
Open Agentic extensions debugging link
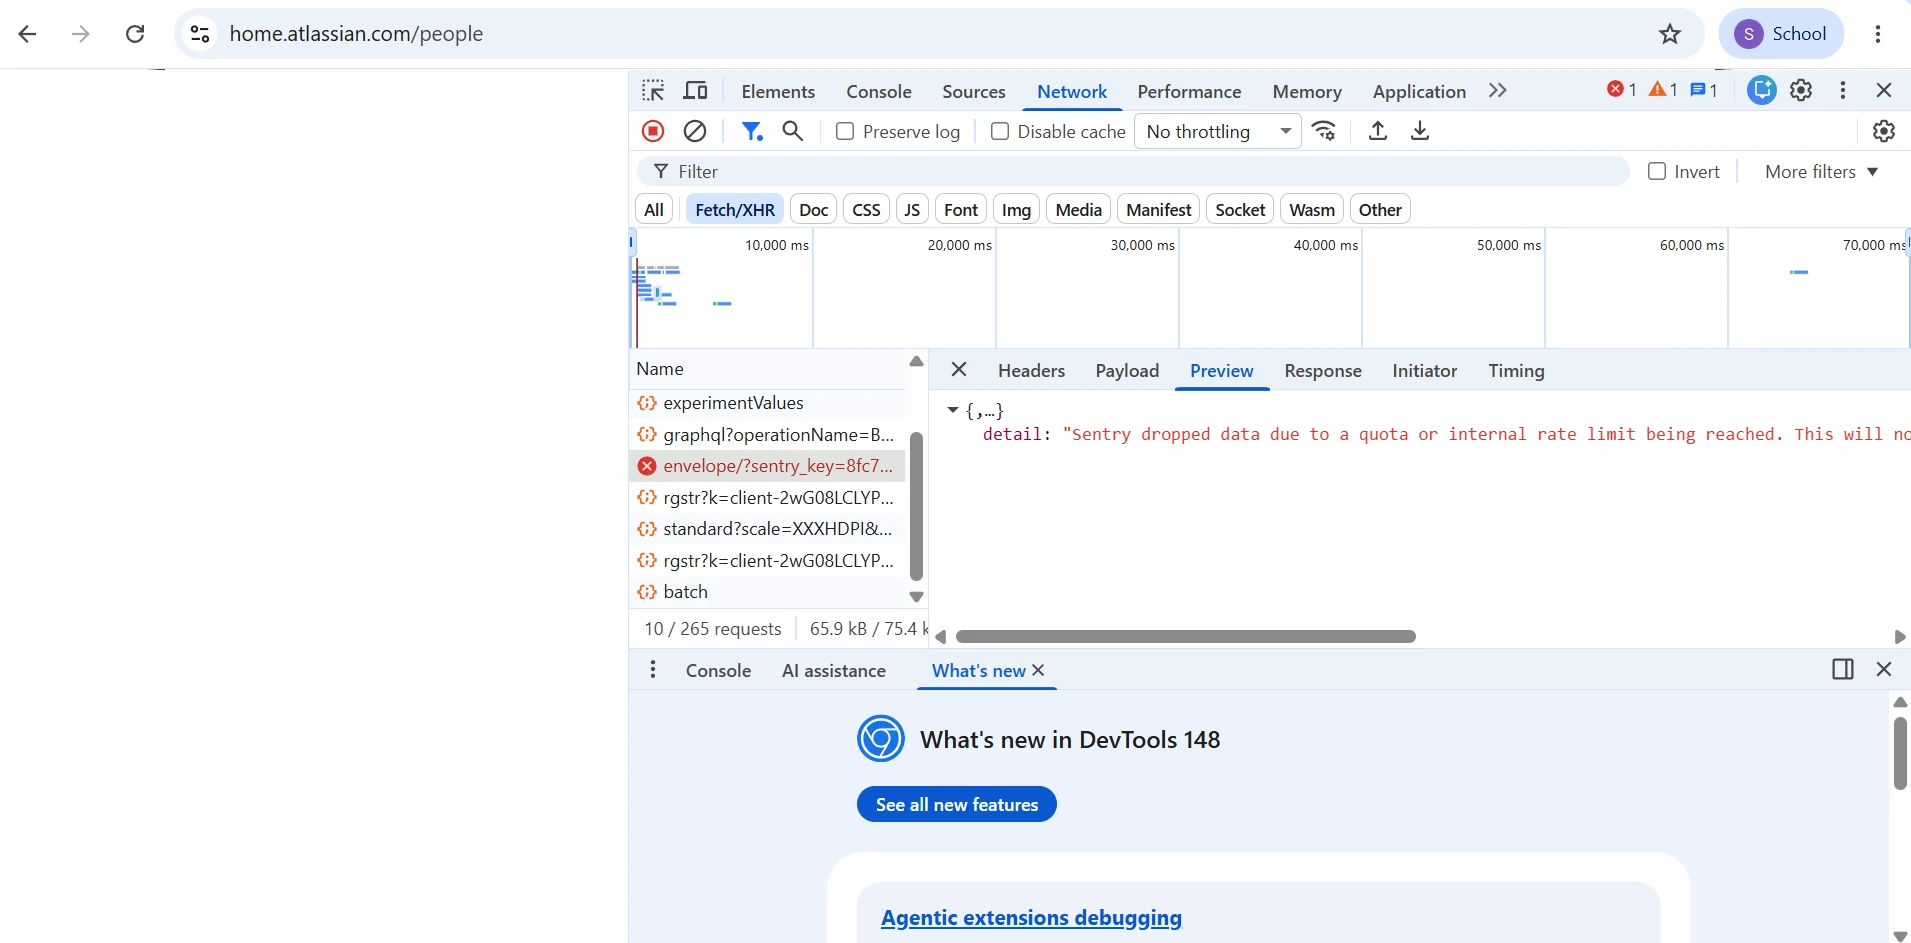1031,917
